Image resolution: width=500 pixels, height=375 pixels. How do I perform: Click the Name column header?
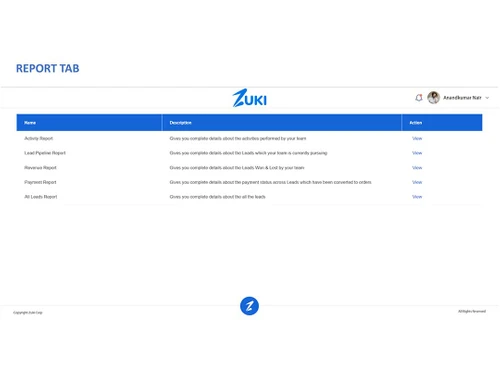(89, 123)
